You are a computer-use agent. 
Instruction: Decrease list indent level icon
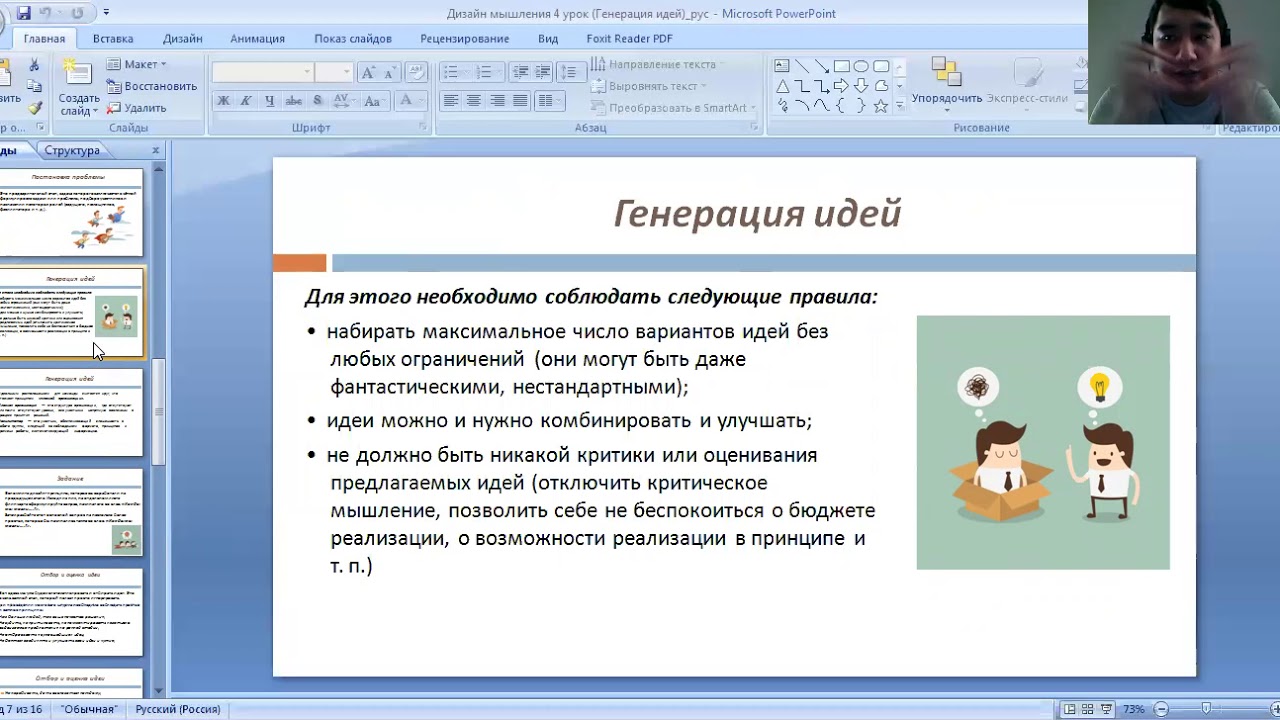click(x=520, y=72)
